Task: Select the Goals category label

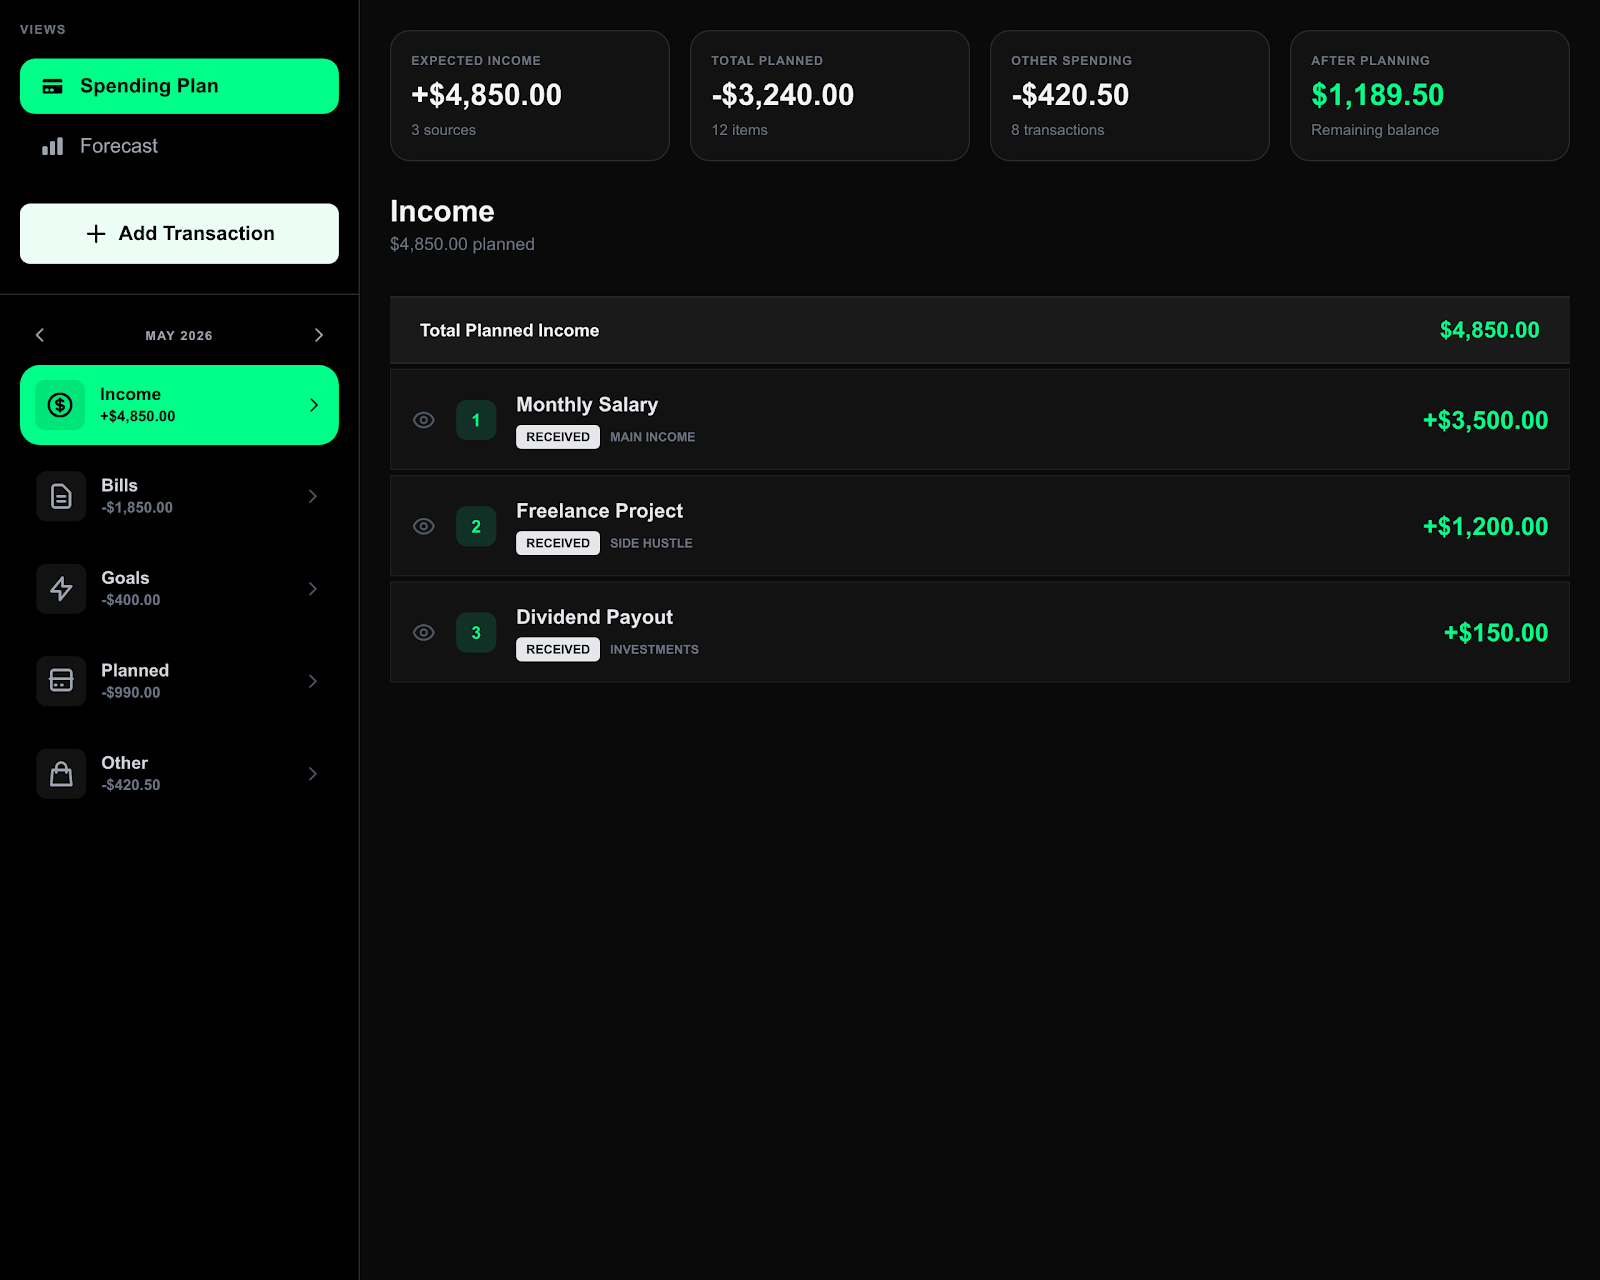Action: tap(125, 578)
